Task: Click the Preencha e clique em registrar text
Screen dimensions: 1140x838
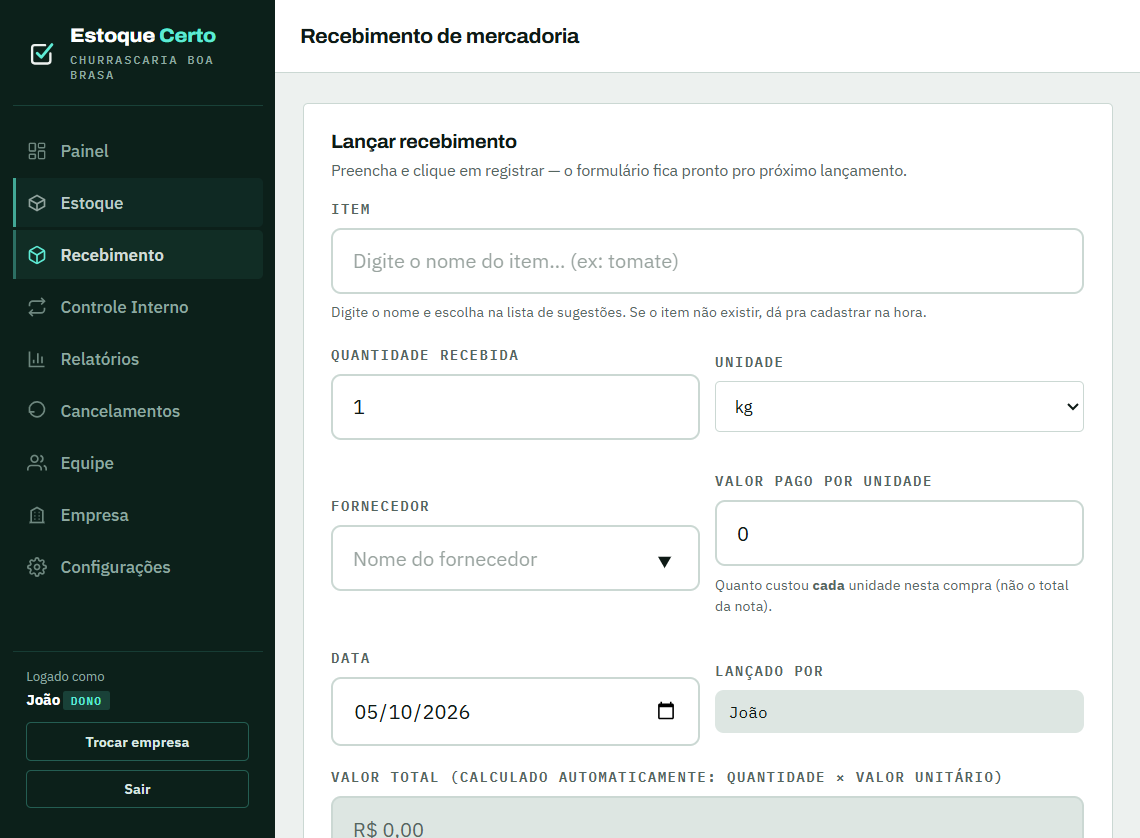Action: coord(619,171)
